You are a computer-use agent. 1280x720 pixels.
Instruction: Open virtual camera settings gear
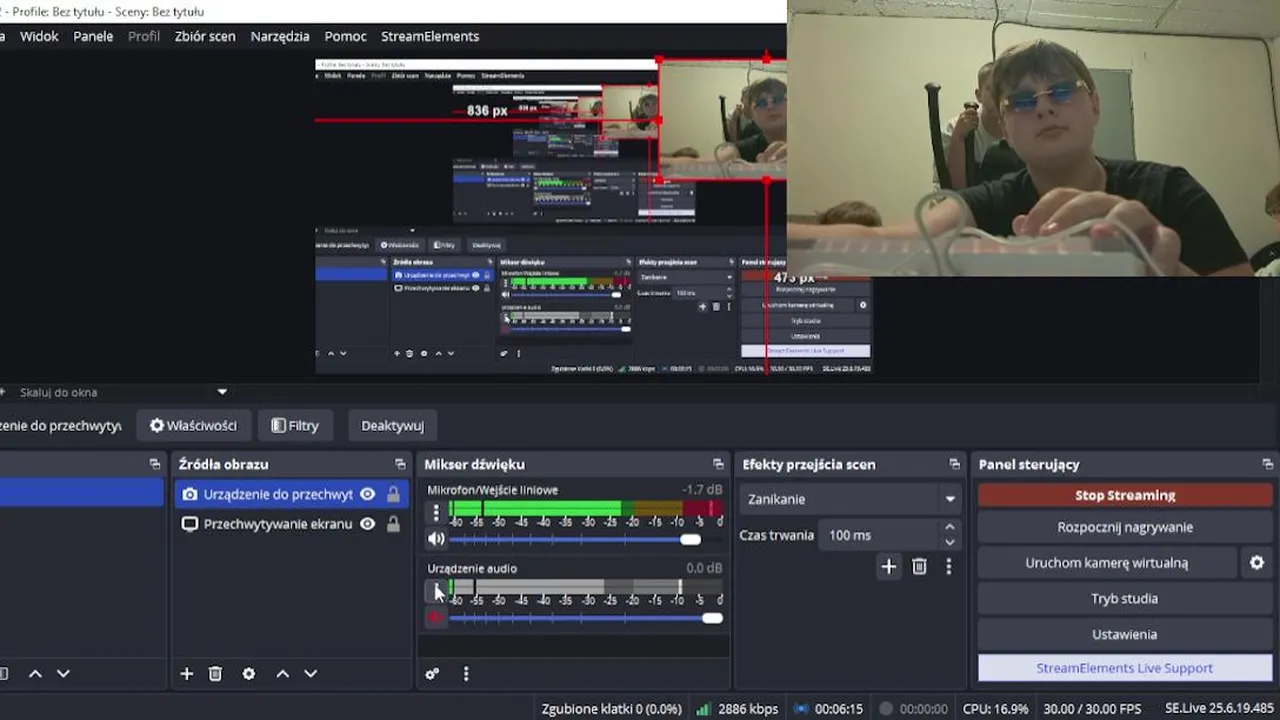(x=1257, y=563)
